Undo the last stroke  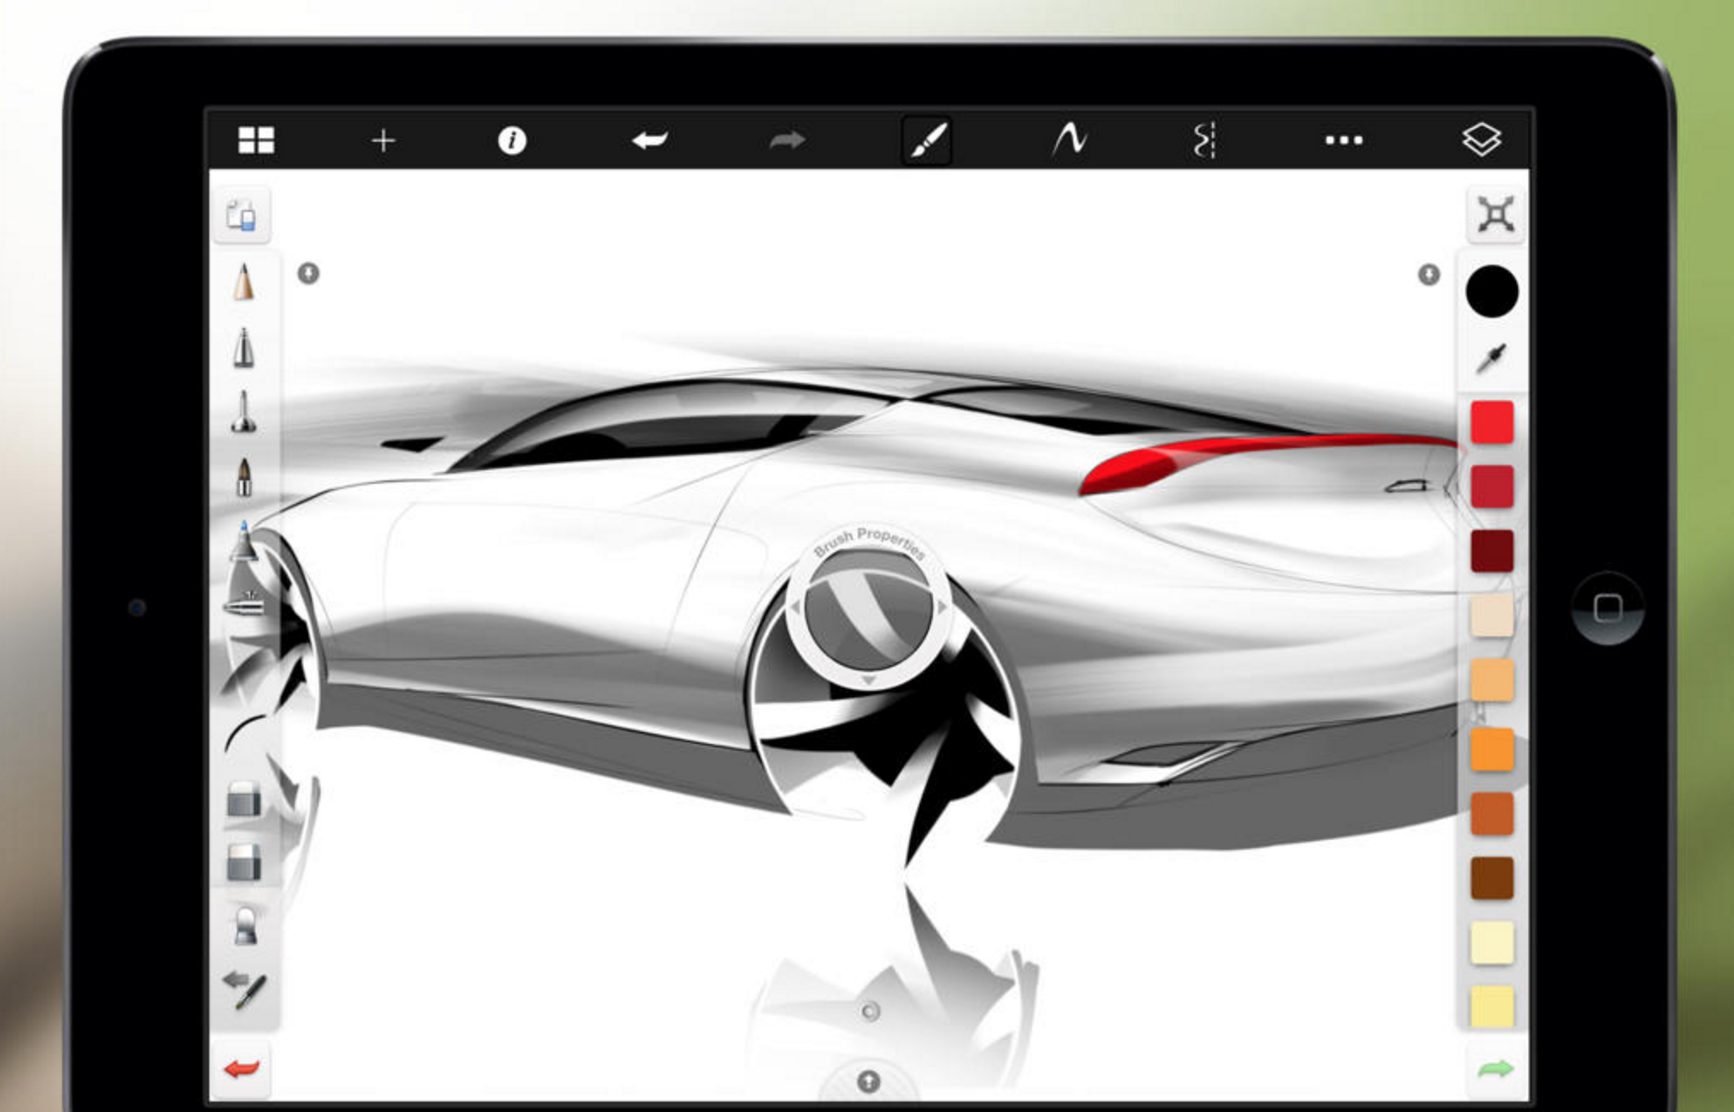tap(645, 140)
